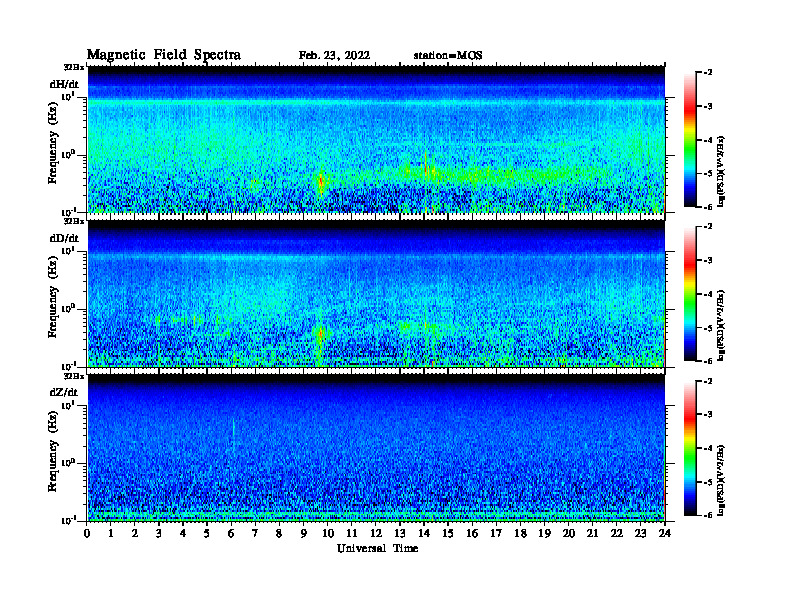This screenshot has height=612, width=792.
Task: Click the red burst near 9.7 UT in dH/dt
Action: point(321,181)
